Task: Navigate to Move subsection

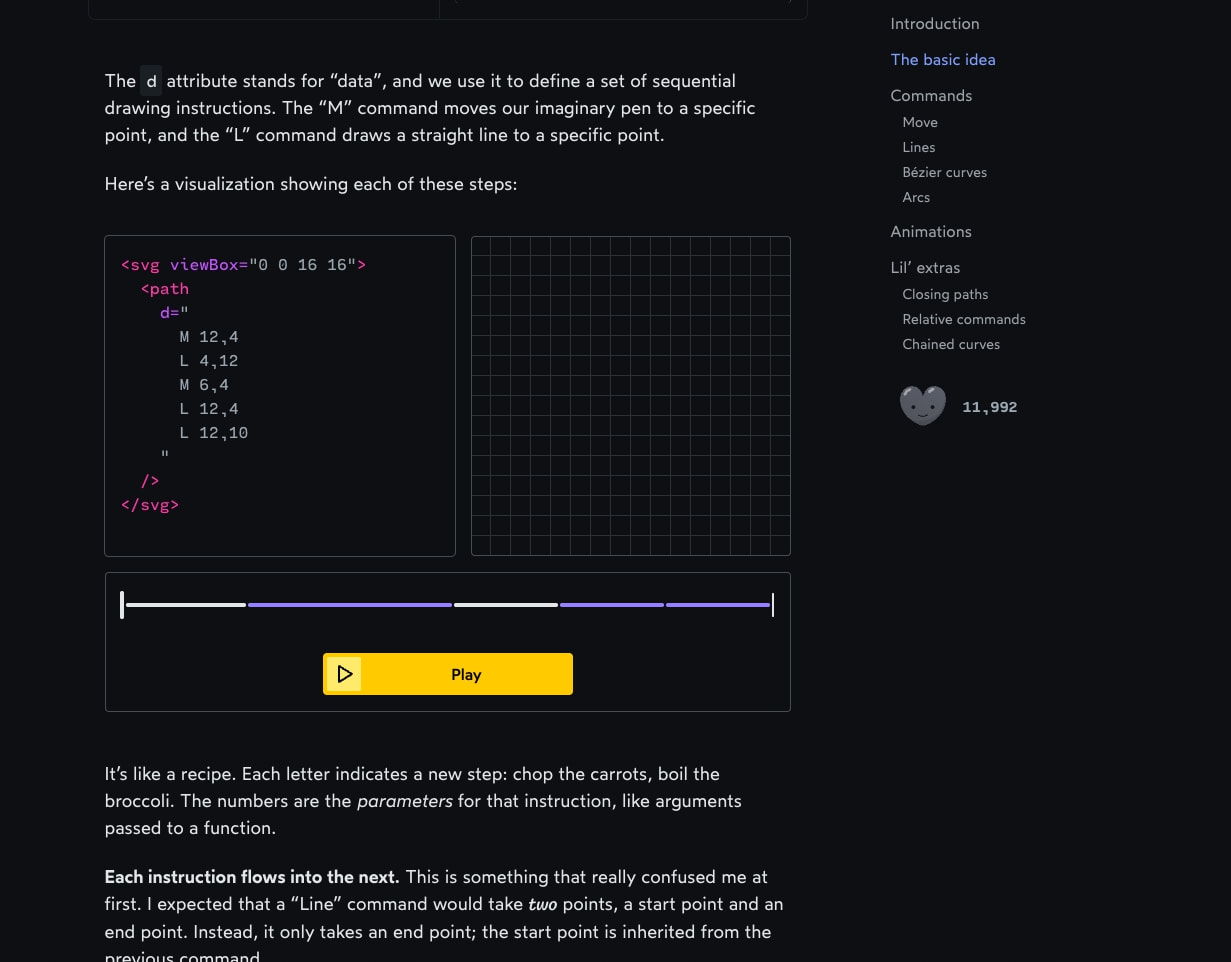Action: pyautogui.click(x=920, y=122)
